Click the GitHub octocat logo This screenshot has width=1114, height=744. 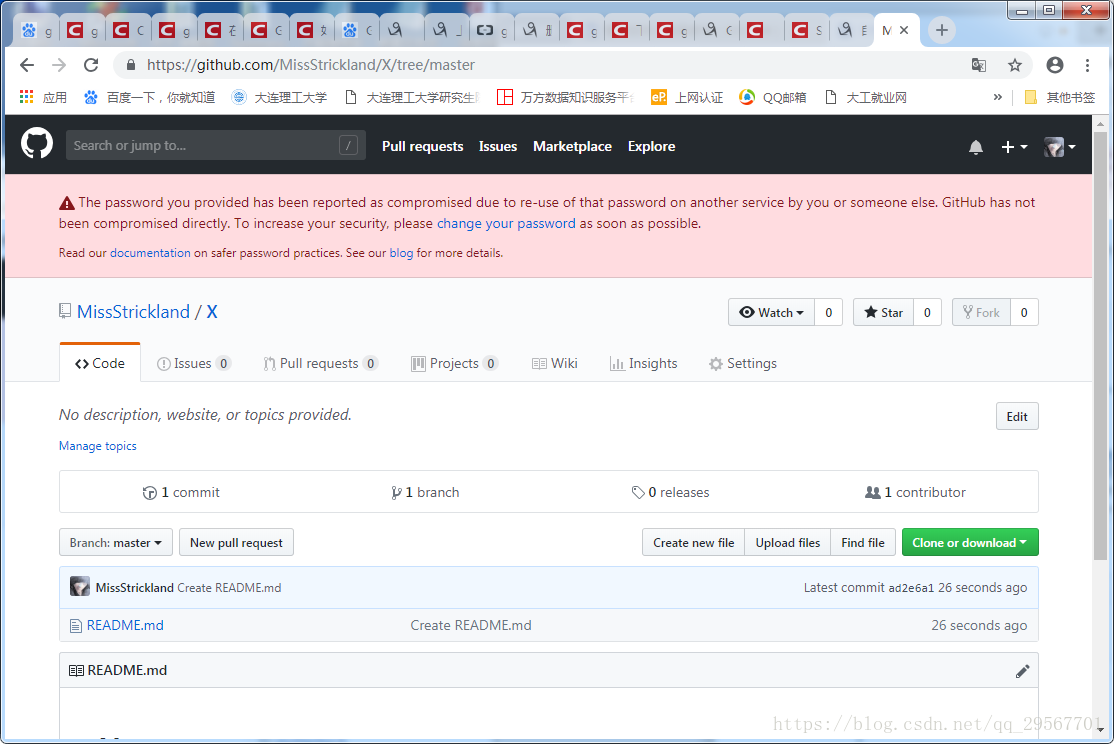pyautogui.click(x=37, y=144)
